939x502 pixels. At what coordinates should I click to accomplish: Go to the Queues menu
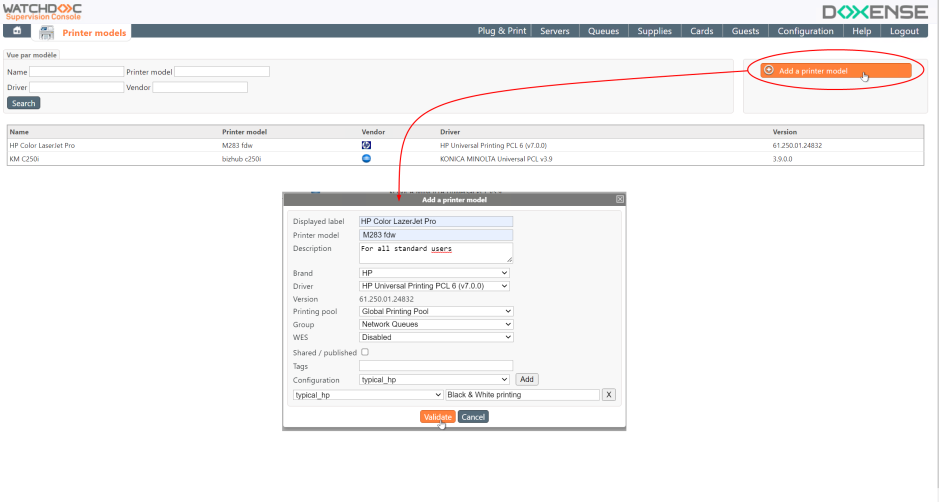pos(603,31)
